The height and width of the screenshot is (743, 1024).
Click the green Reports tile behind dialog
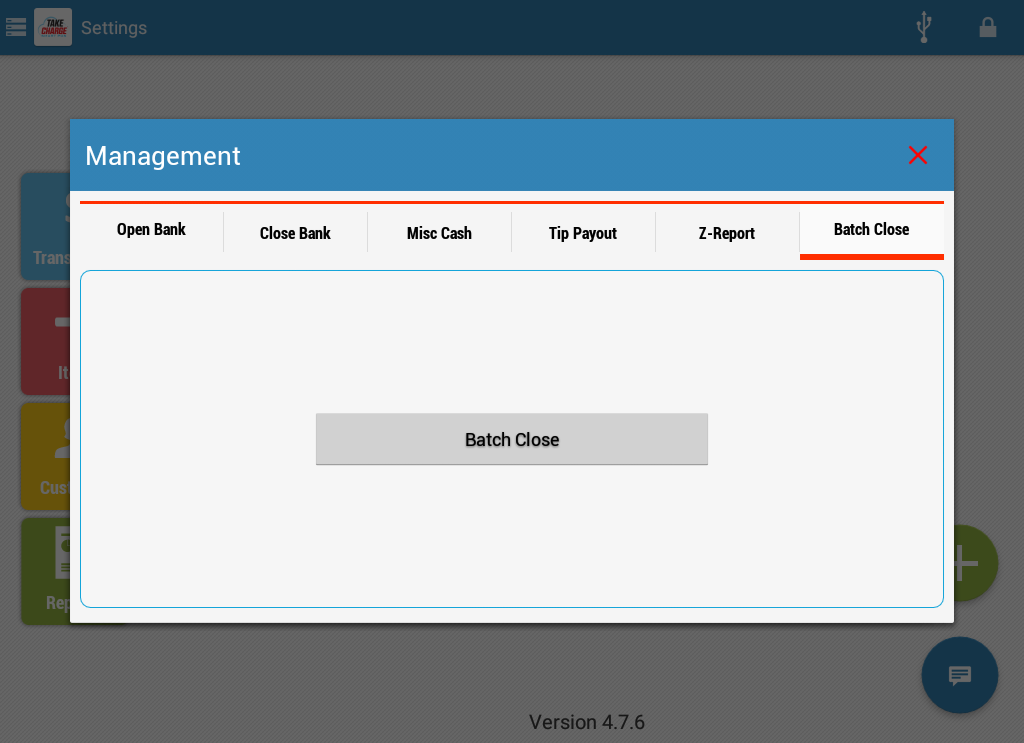point(45,572)
